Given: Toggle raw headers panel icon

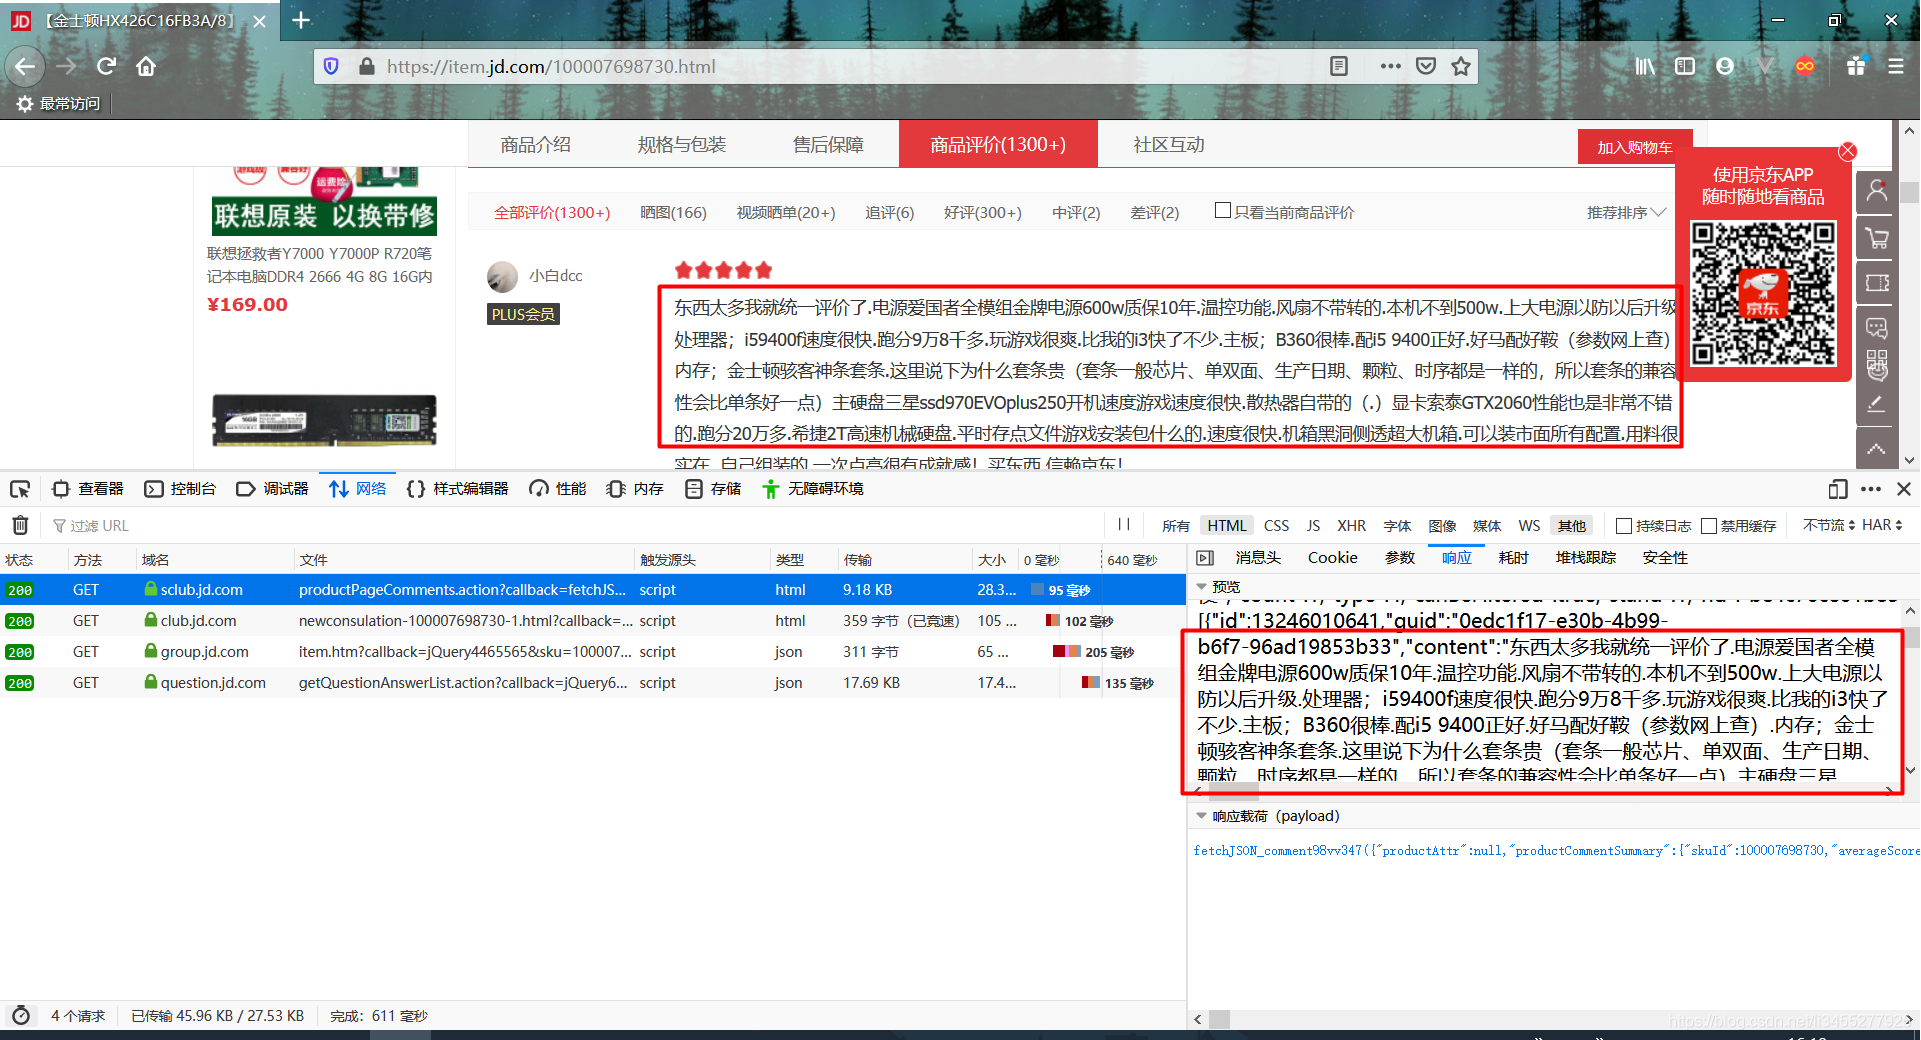Looking at the screenshot, I should pyautogui.click(x=1205, y=558).
